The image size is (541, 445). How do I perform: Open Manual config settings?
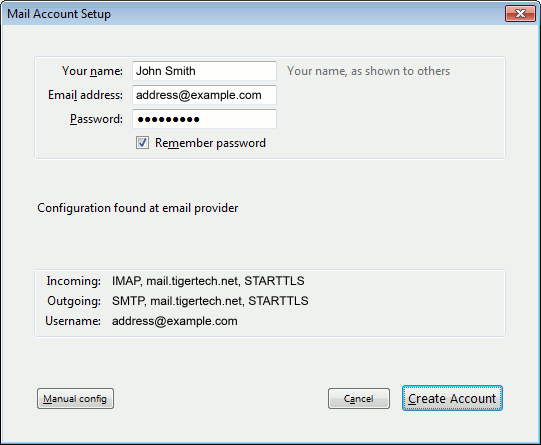(75, 398)
